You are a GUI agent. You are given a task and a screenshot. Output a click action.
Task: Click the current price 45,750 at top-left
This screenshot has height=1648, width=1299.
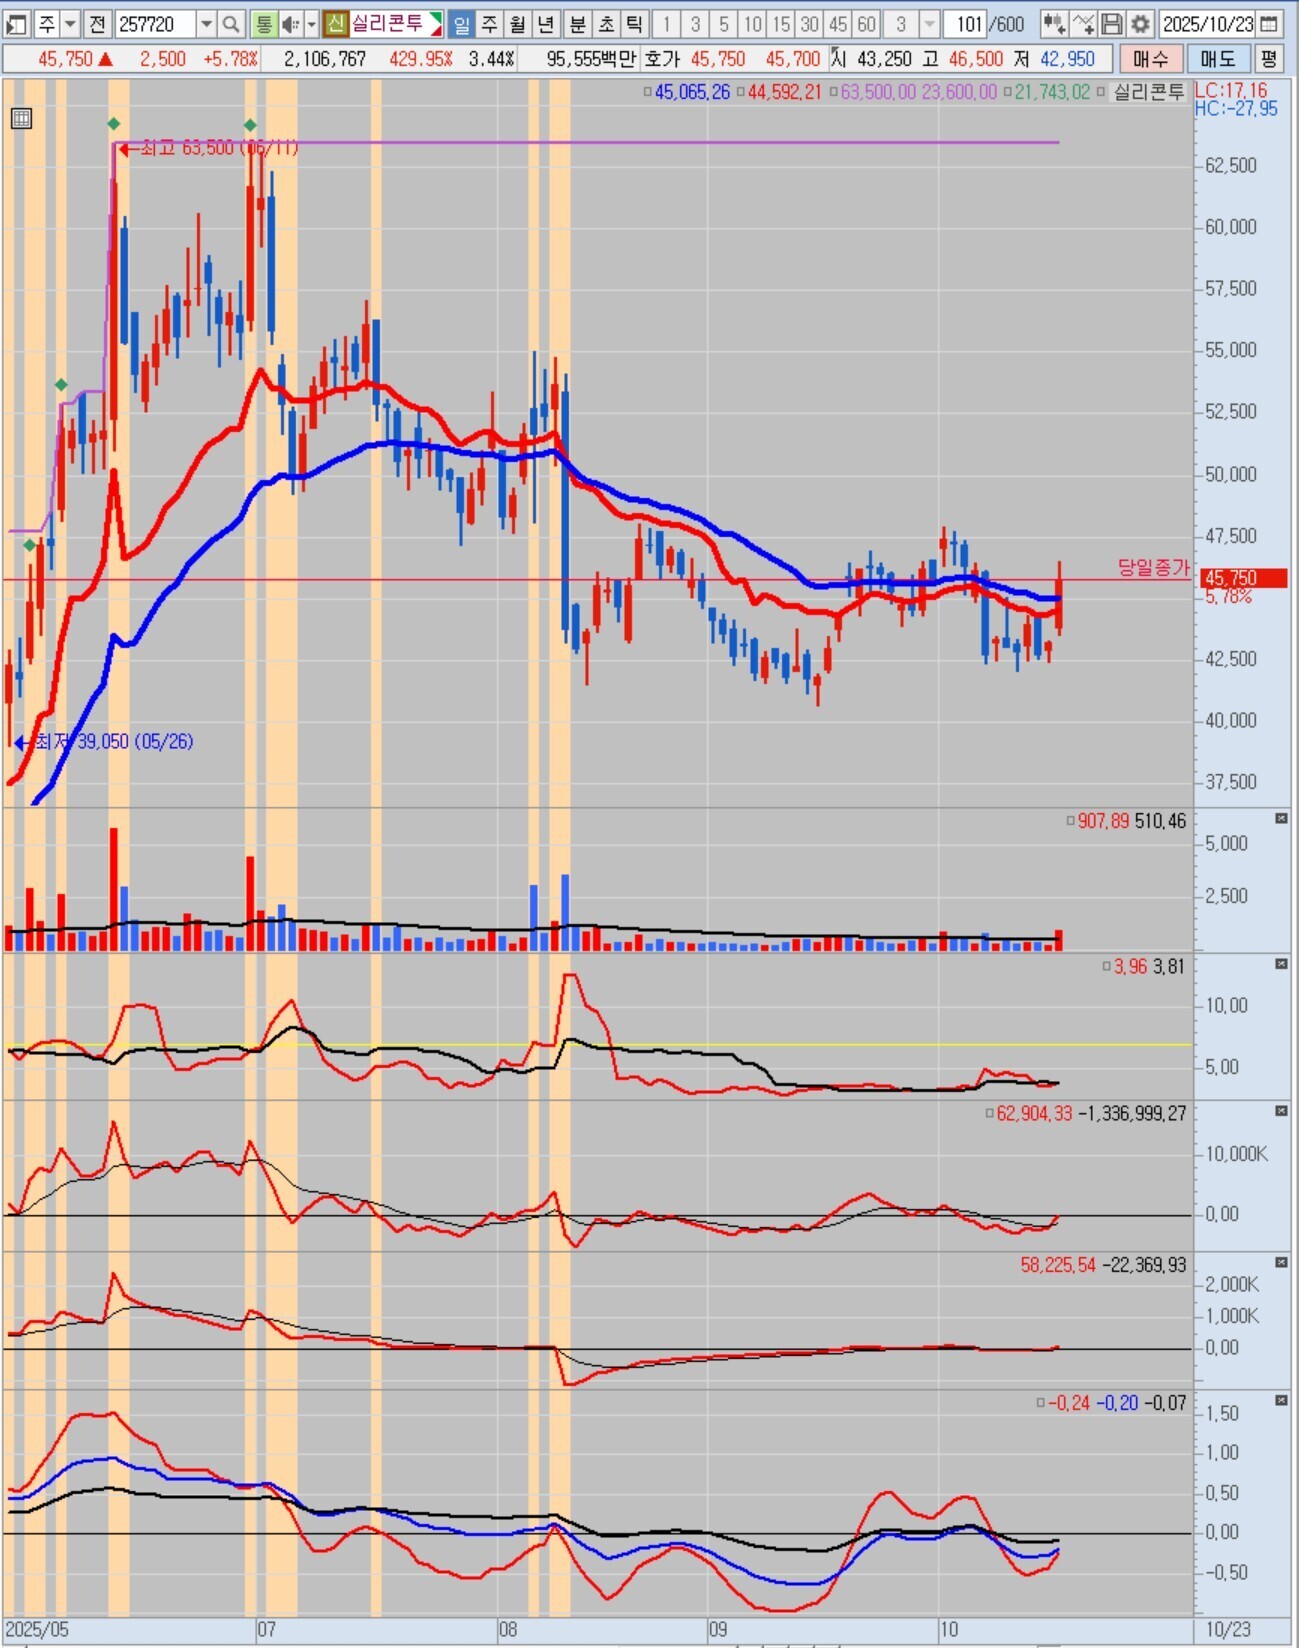(65, 59)
